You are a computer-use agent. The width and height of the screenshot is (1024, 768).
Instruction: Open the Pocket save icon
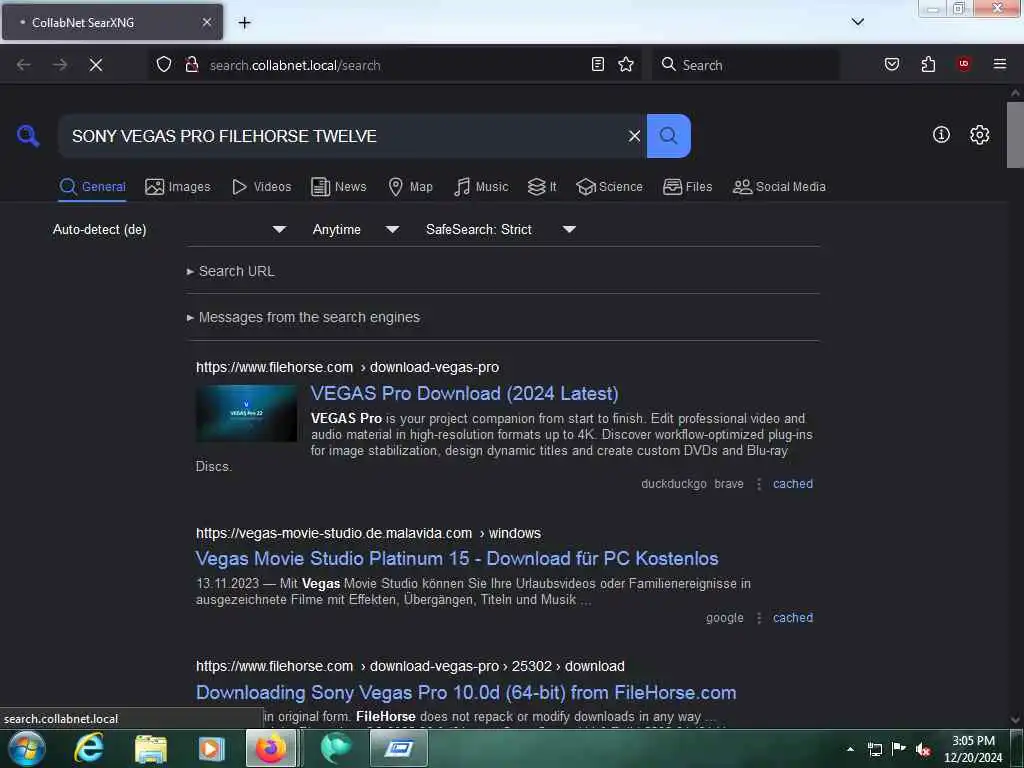point(891,64)
